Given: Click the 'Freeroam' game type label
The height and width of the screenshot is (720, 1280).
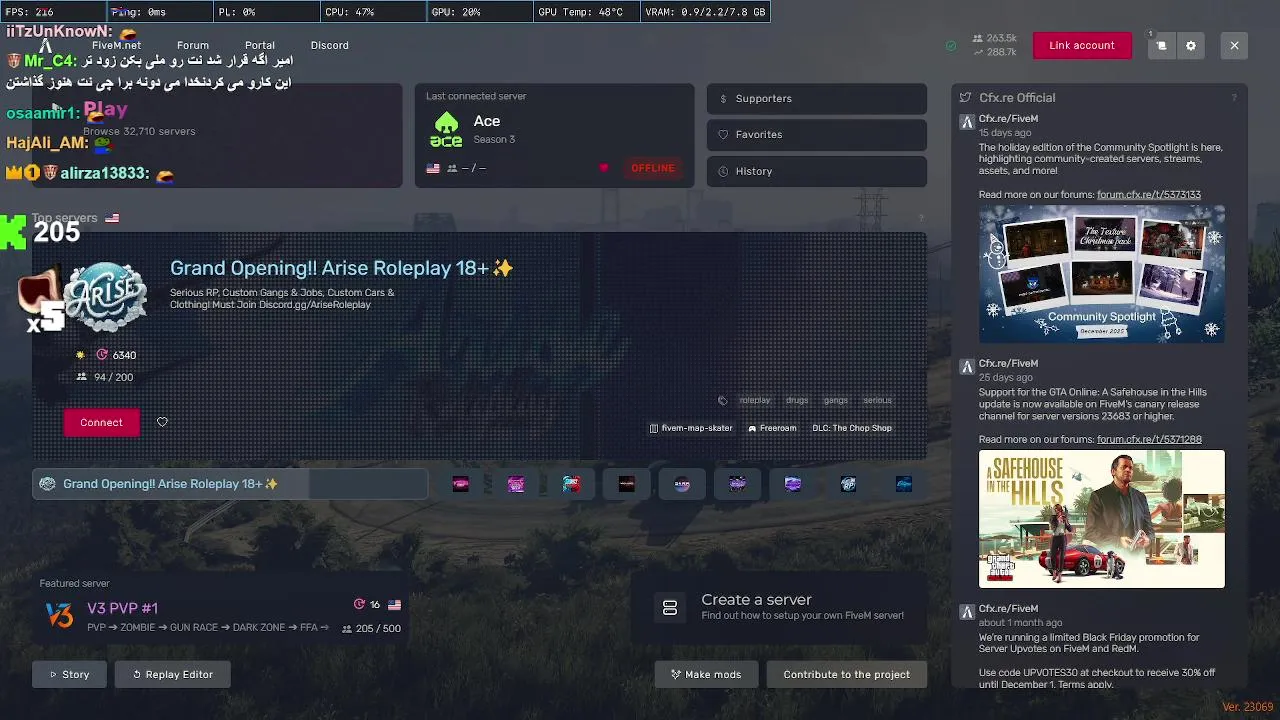Looking at the screenshot, I should click(772, 428).
